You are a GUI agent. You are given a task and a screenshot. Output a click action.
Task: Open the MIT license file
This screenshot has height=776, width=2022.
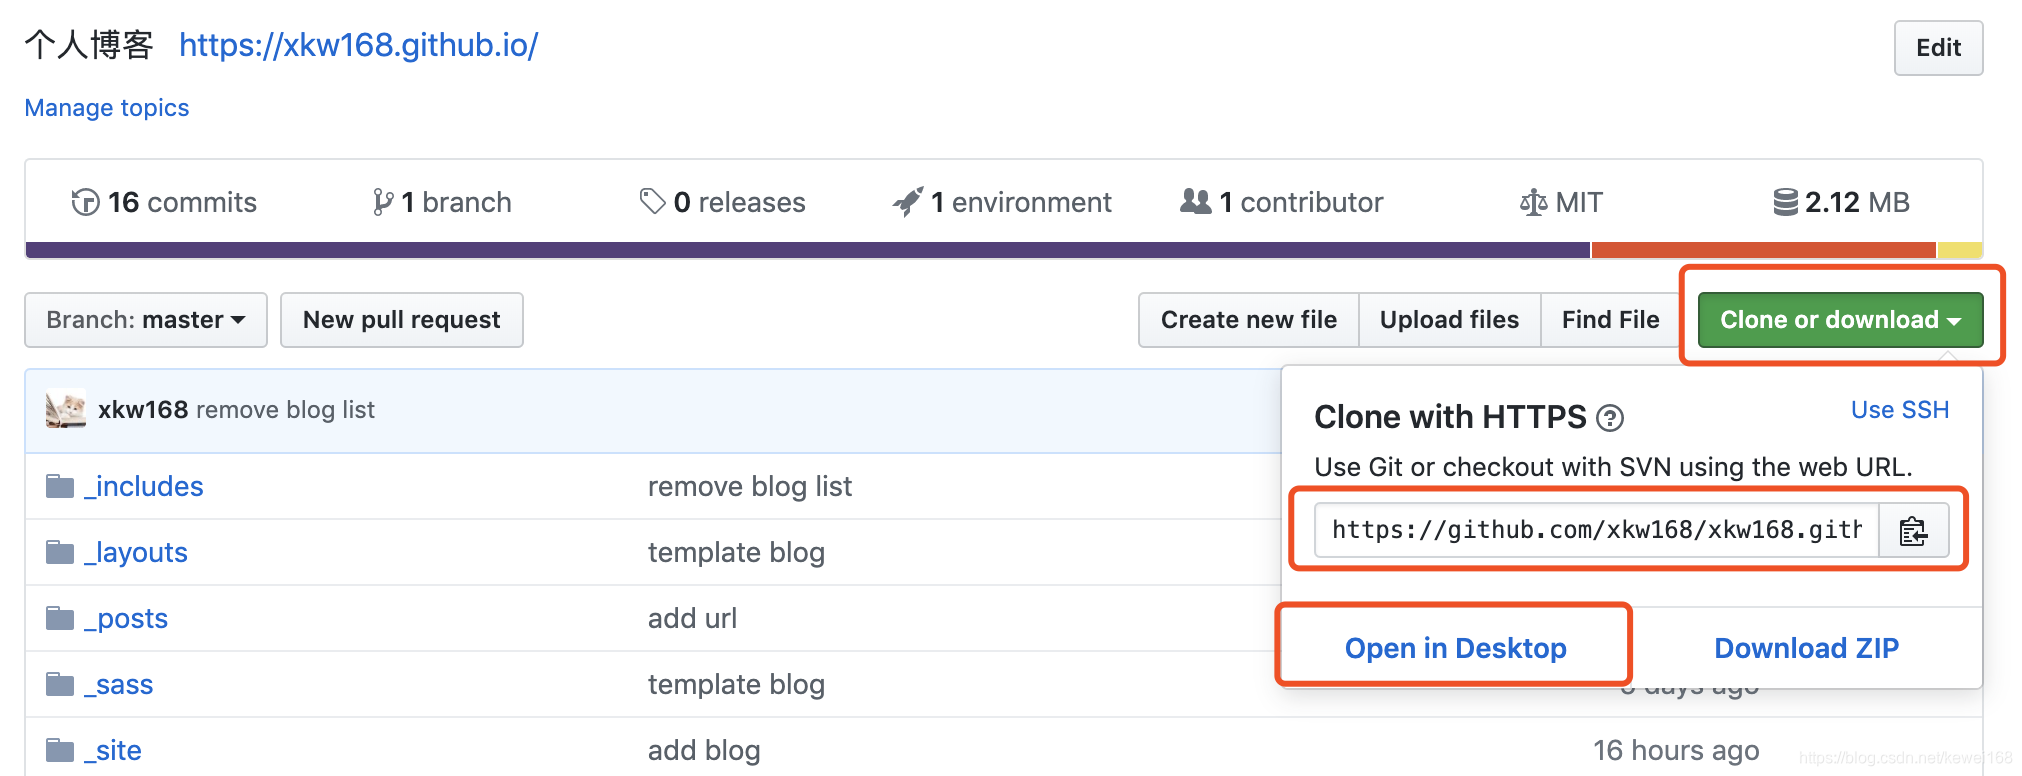pos(1561,202)
